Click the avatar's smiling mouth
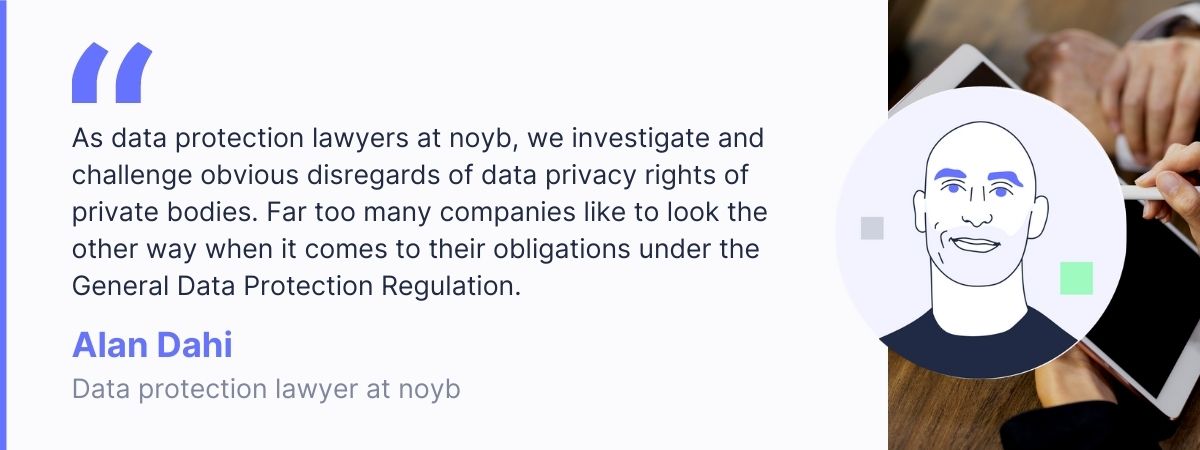 (x=975, y=244)
